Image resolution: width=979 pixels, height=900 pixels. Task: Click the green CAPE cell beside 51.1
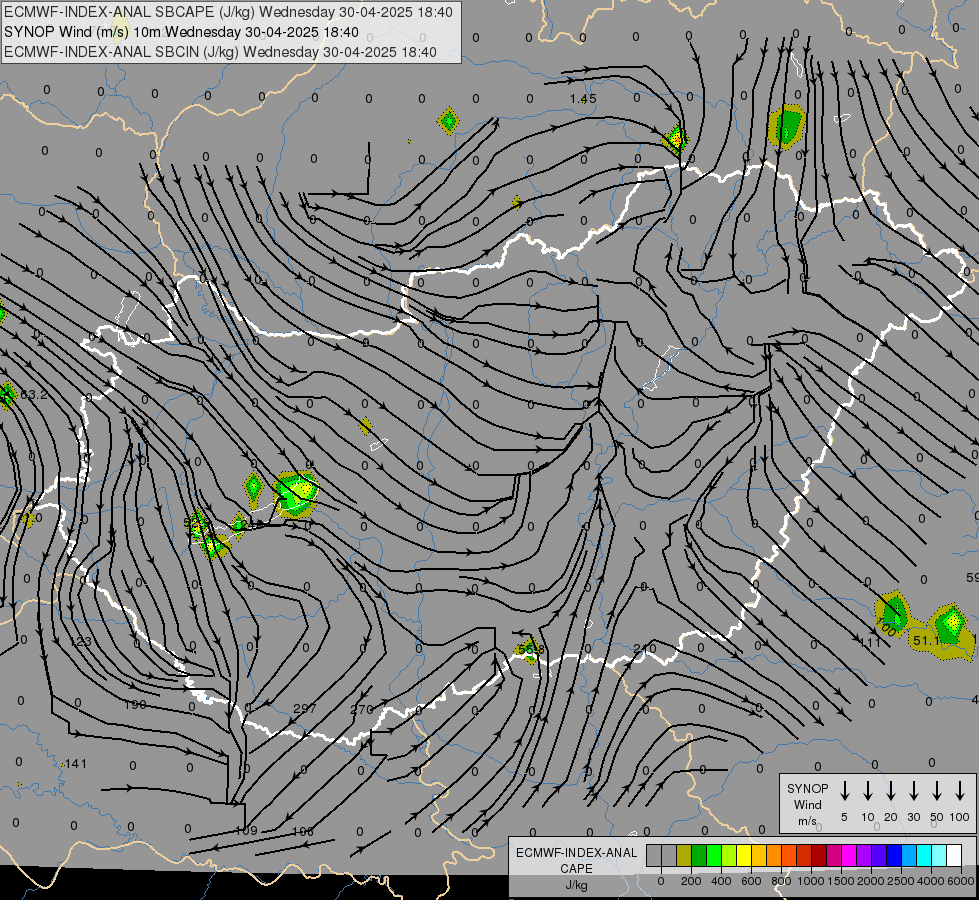[951, 626]
